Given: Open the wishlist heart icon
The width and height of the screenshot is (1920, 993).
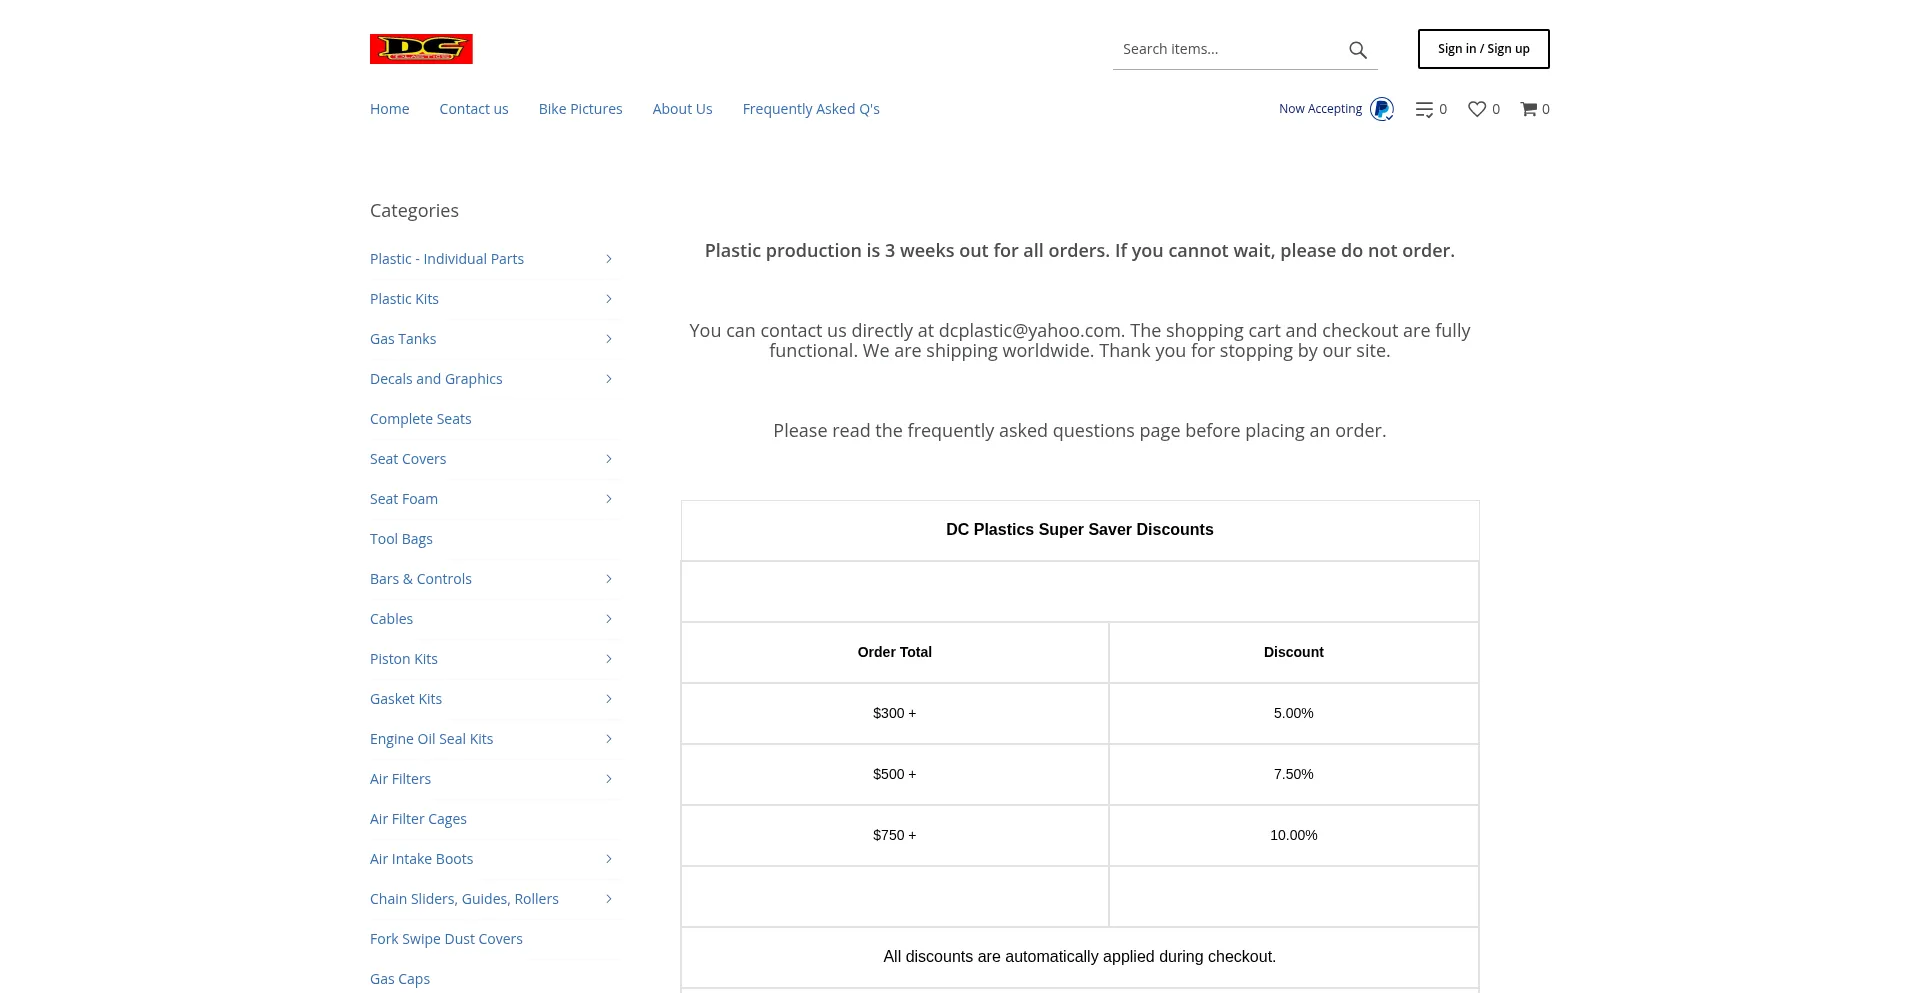Looking at the screenshot, I should tap(1477, 109).
